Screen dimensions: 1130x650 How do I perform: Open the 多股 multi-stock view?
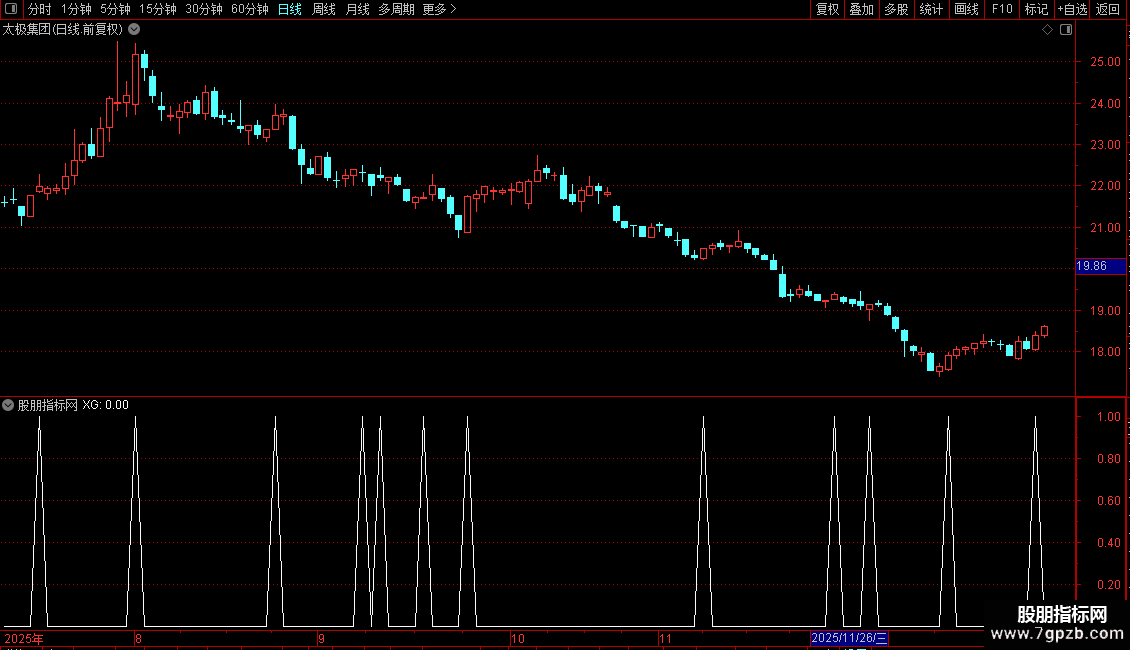[x=896, y=9]
